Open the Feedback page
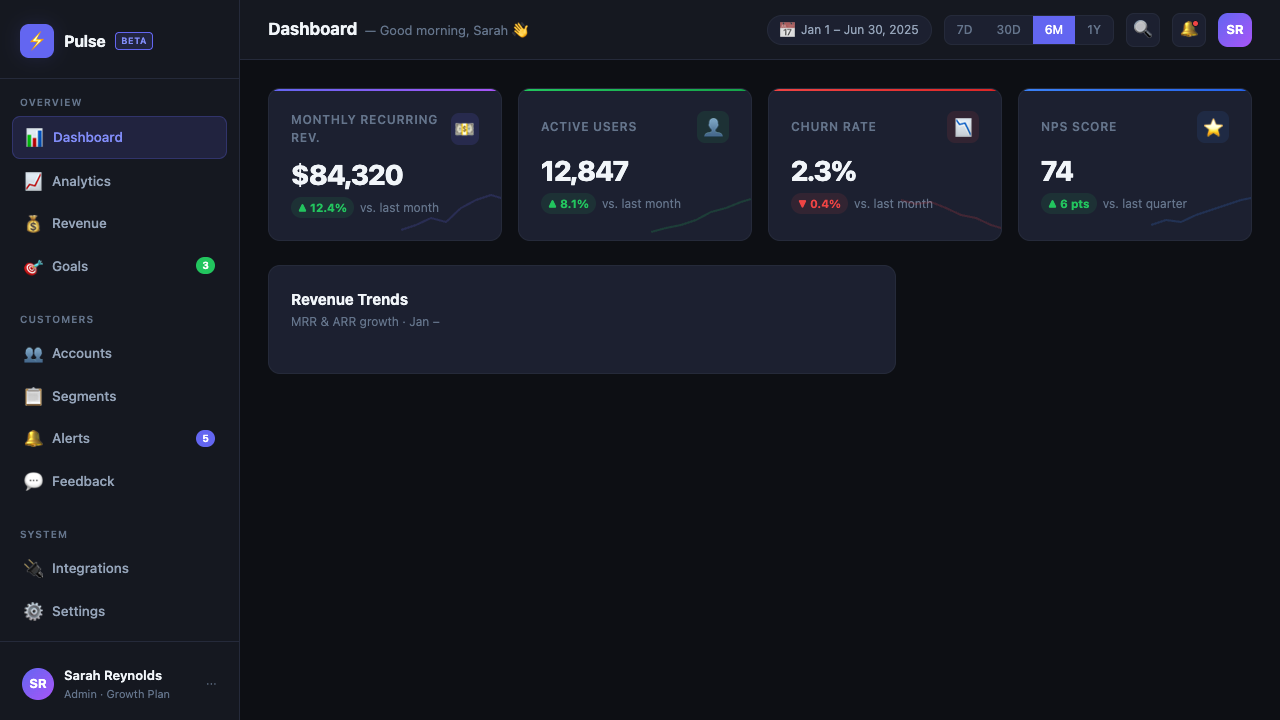The image size is (1280, 720). click(119, 481)
